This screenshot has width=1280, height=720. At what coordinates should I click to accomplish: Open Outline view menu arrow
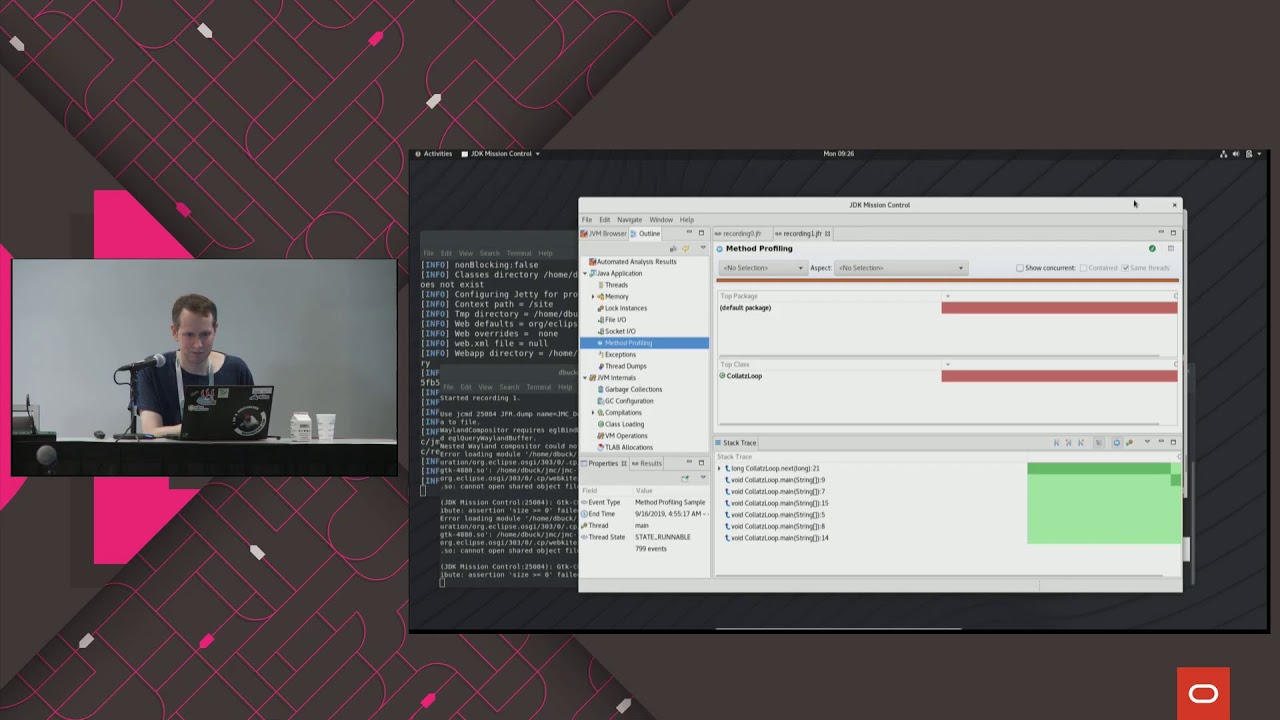pyautogui.click(x=703, y=247)
